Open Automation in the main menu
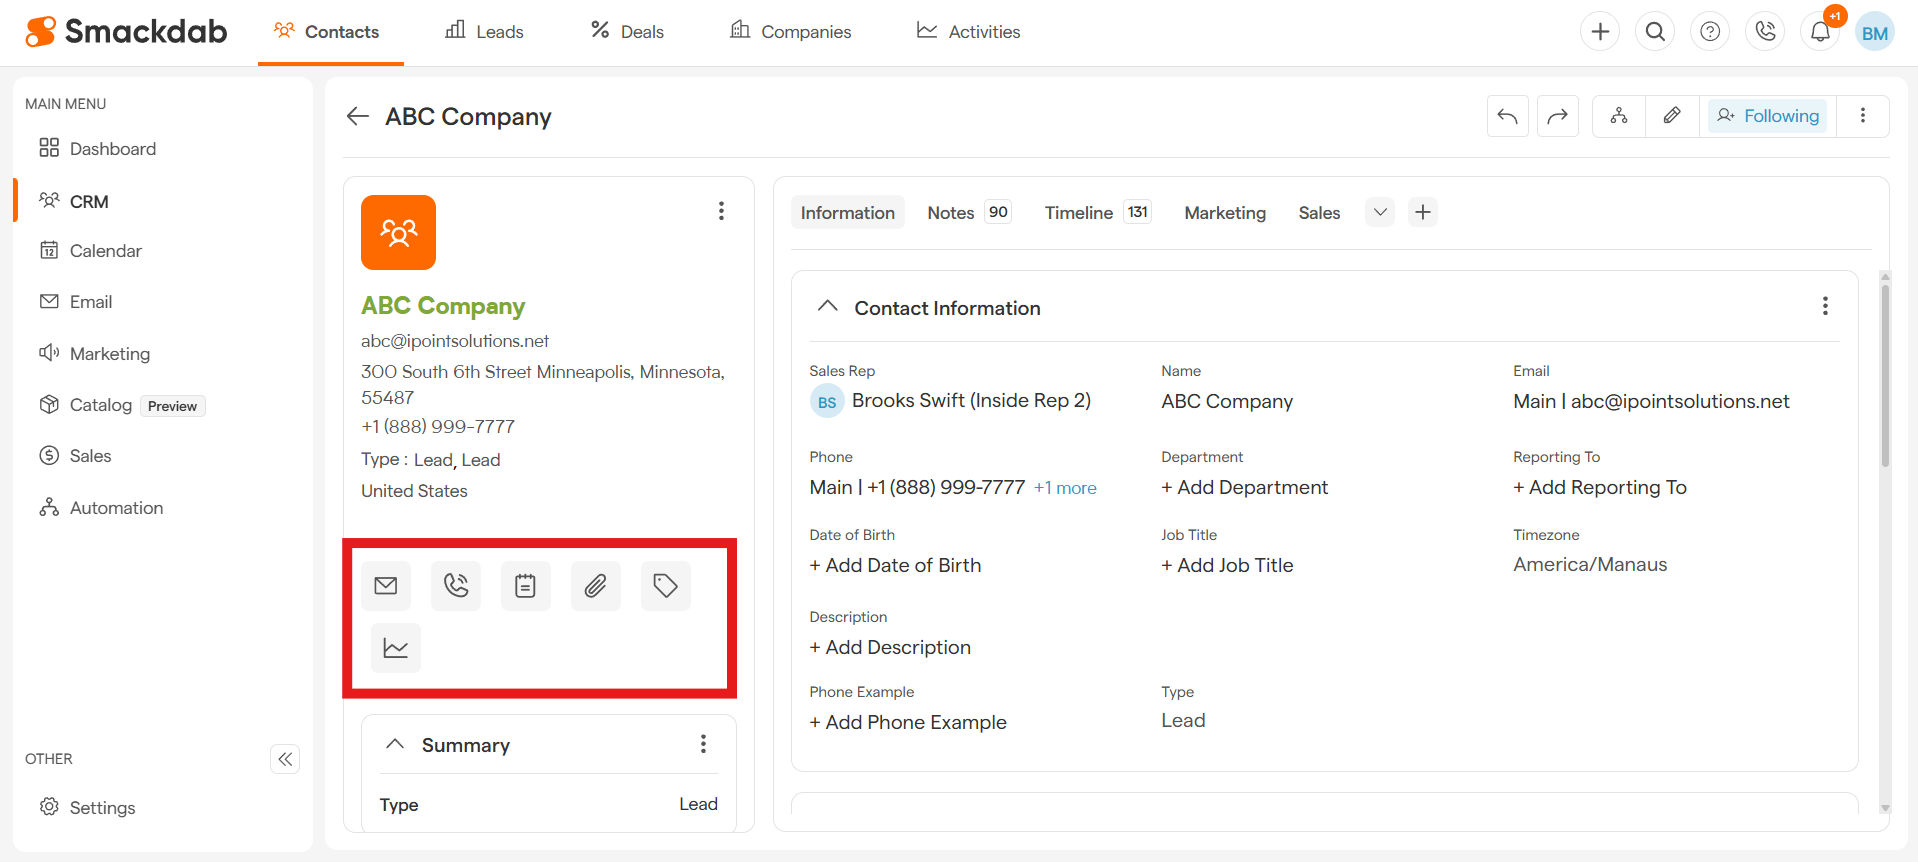 [116, 508]
